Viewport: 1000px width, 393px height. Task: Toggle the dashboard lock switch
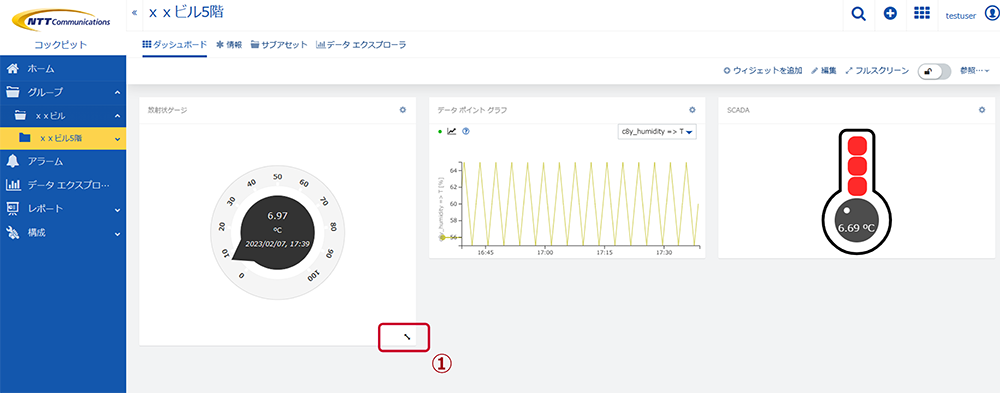click(934, 71)
